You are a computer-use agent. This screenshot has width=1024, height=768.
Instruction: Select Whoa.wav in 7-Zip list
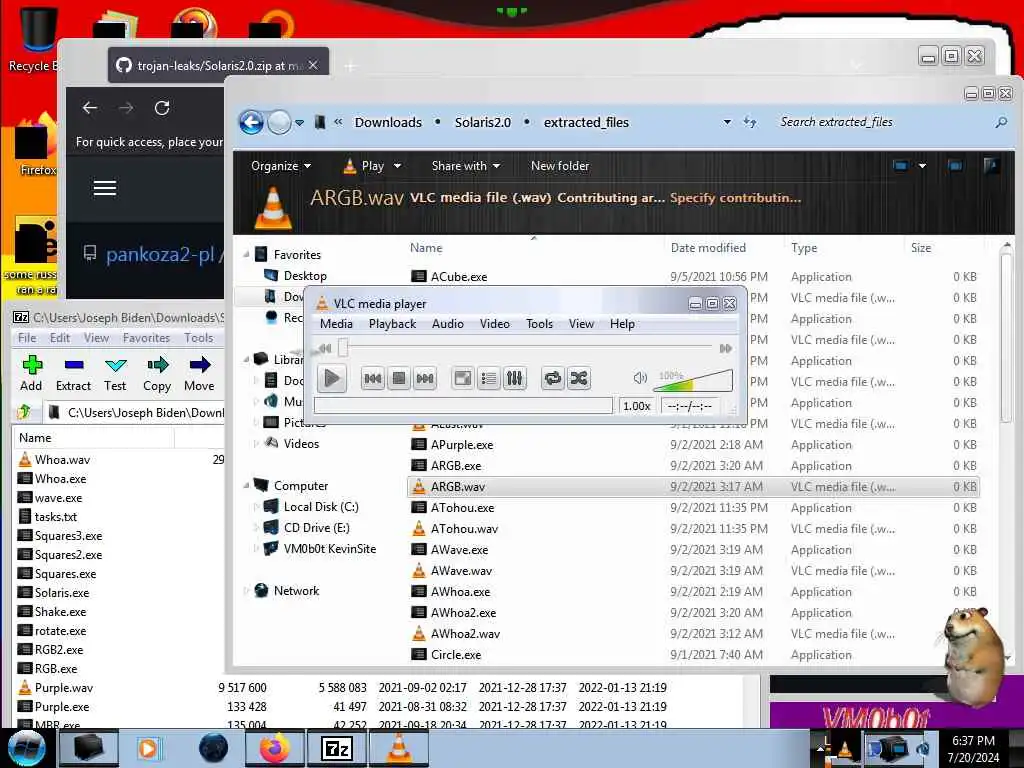click(x=62, y=460)
